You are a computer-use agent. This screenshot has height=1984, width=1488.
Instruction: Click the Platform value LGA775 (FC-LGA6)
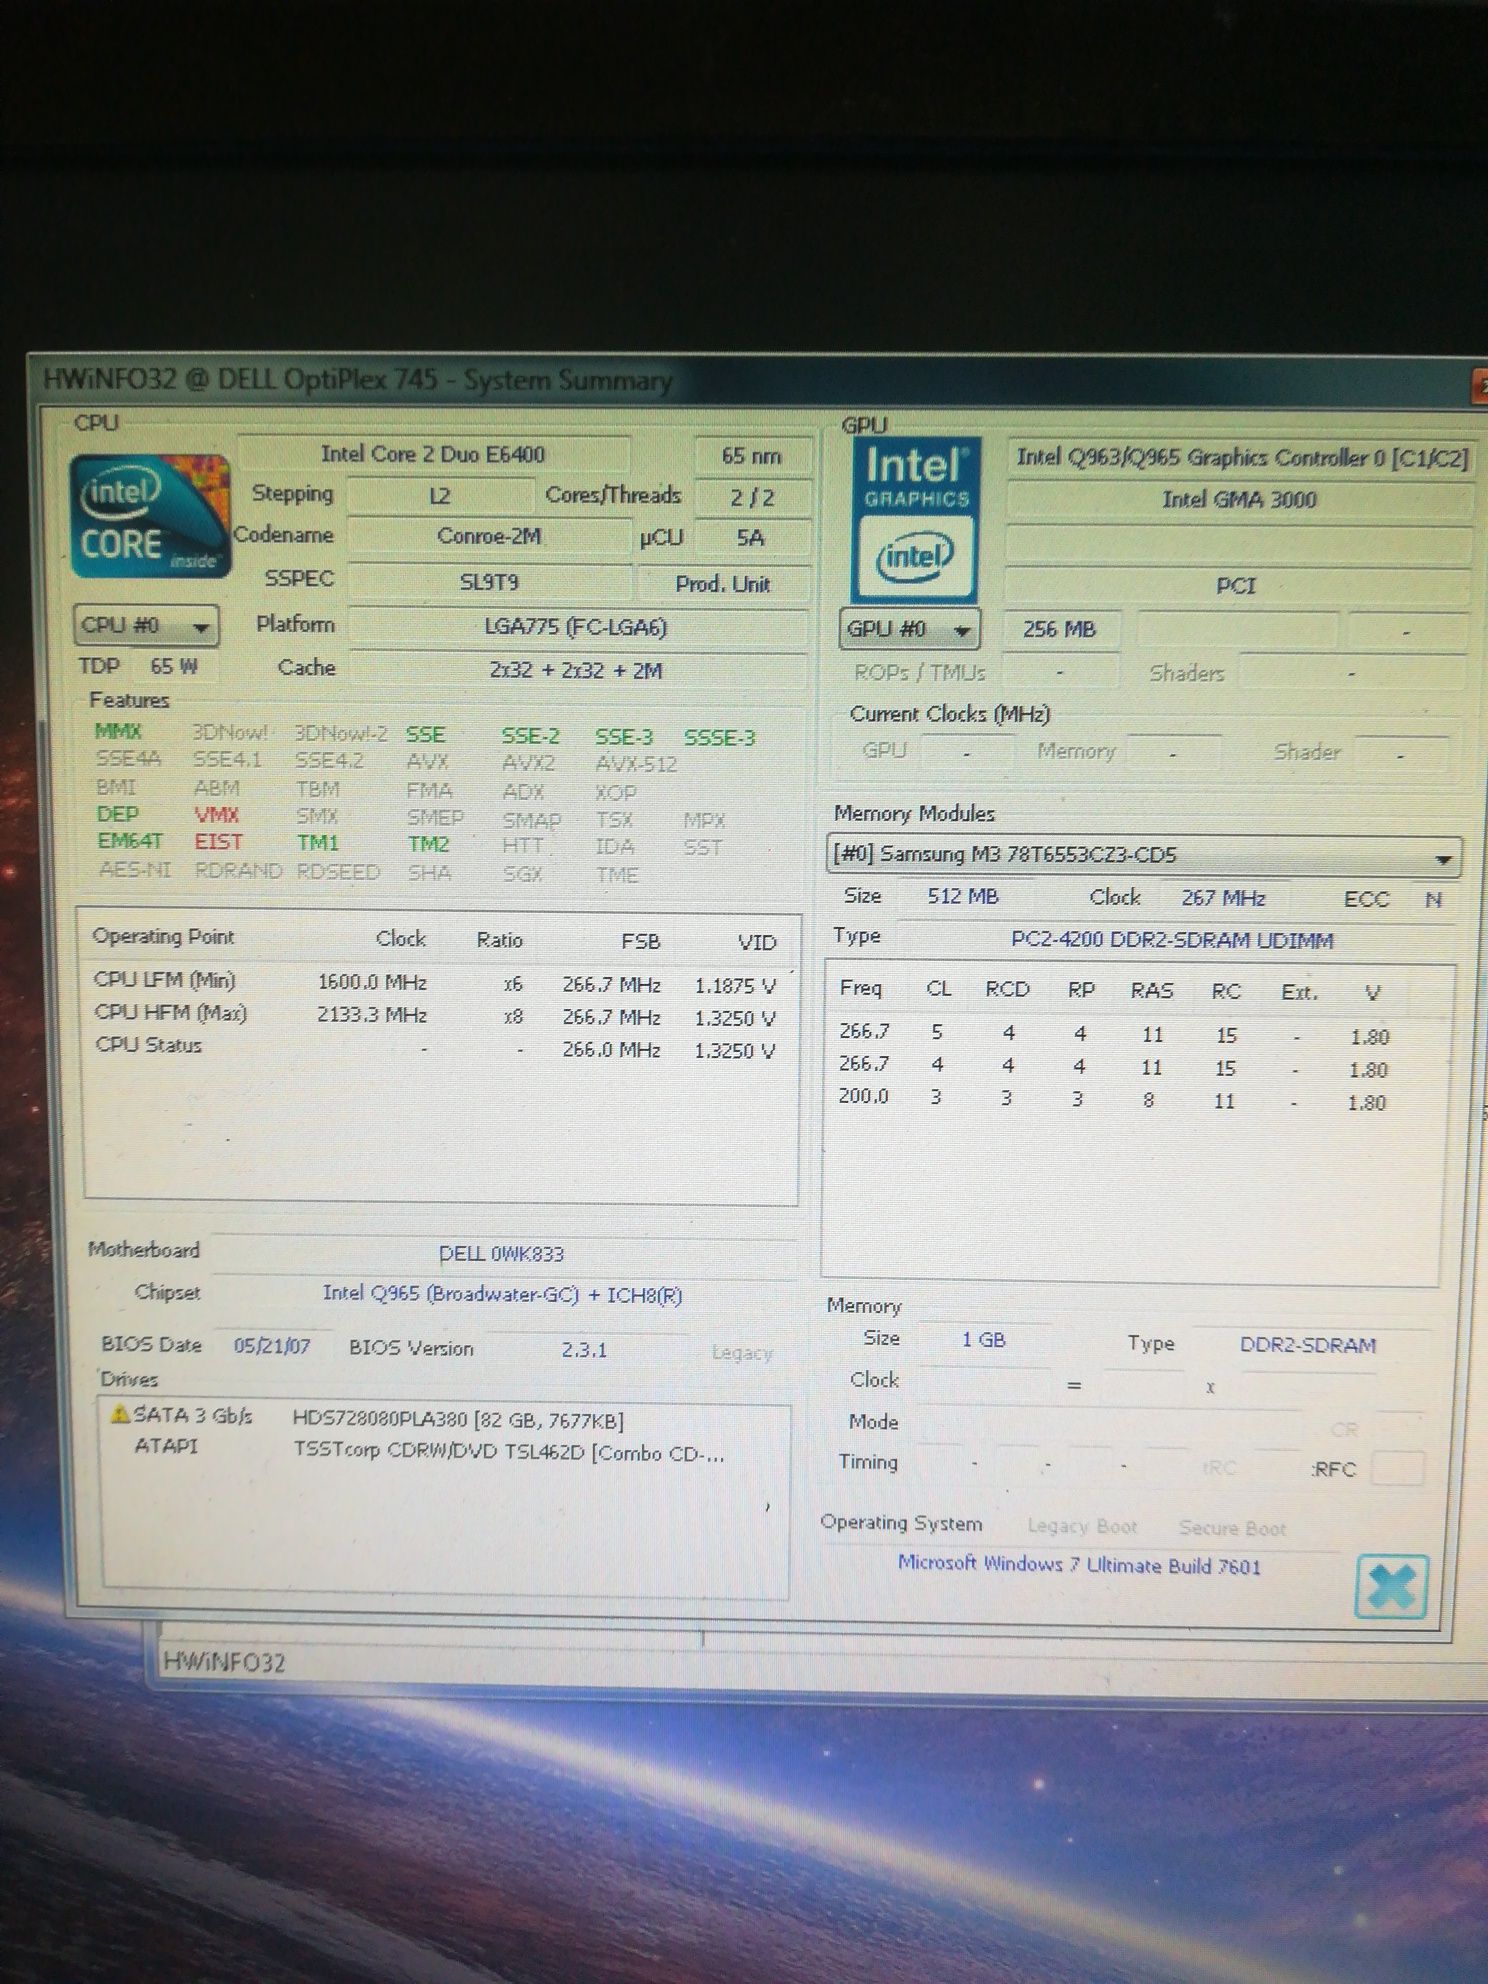pos(576,627)
